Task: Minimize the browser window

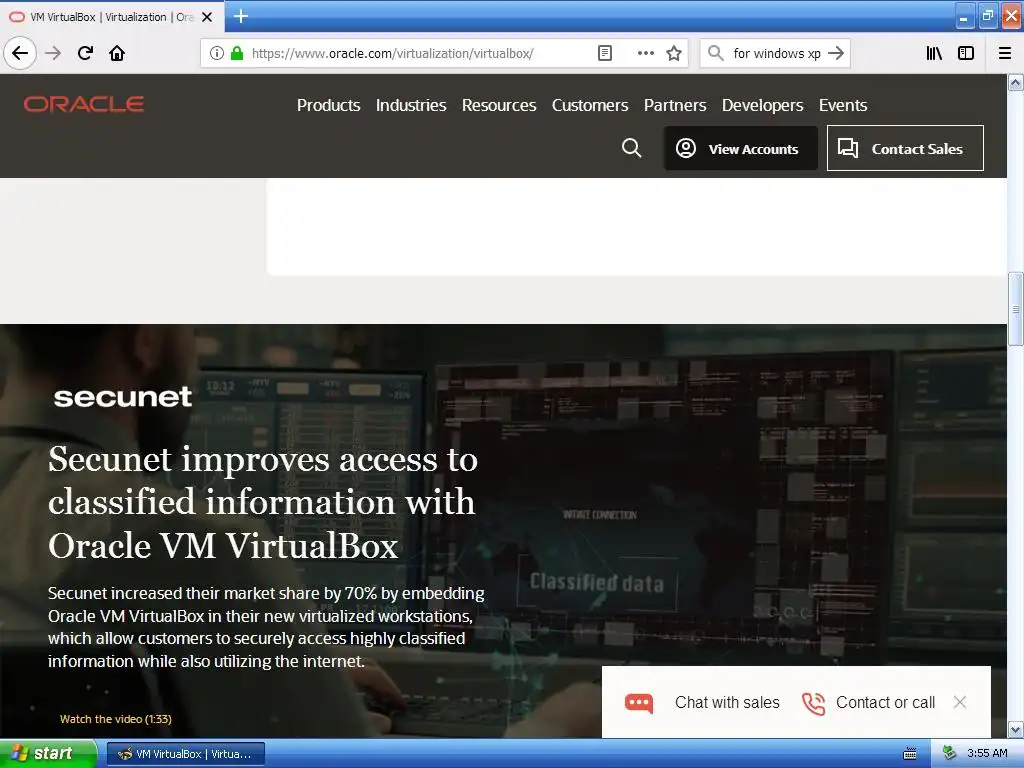Action: point(964,17)
